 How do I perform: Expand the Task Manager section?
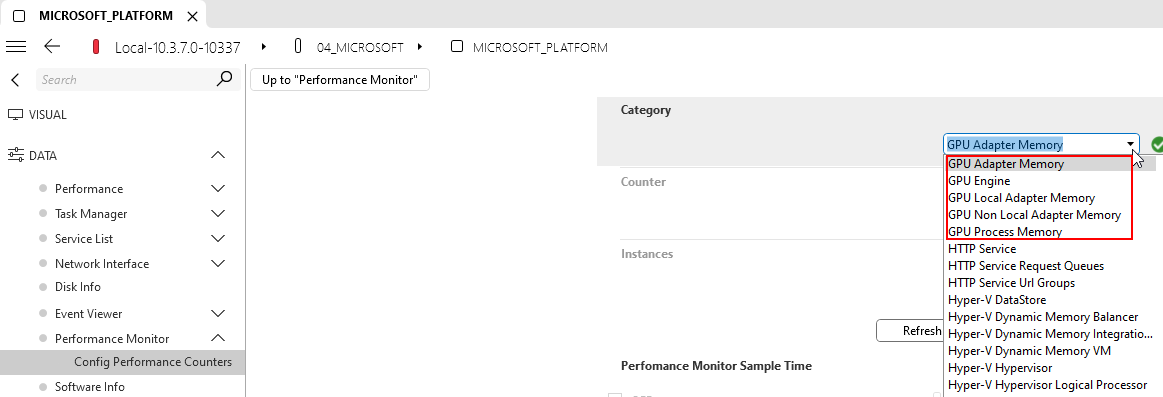[218, 214]
